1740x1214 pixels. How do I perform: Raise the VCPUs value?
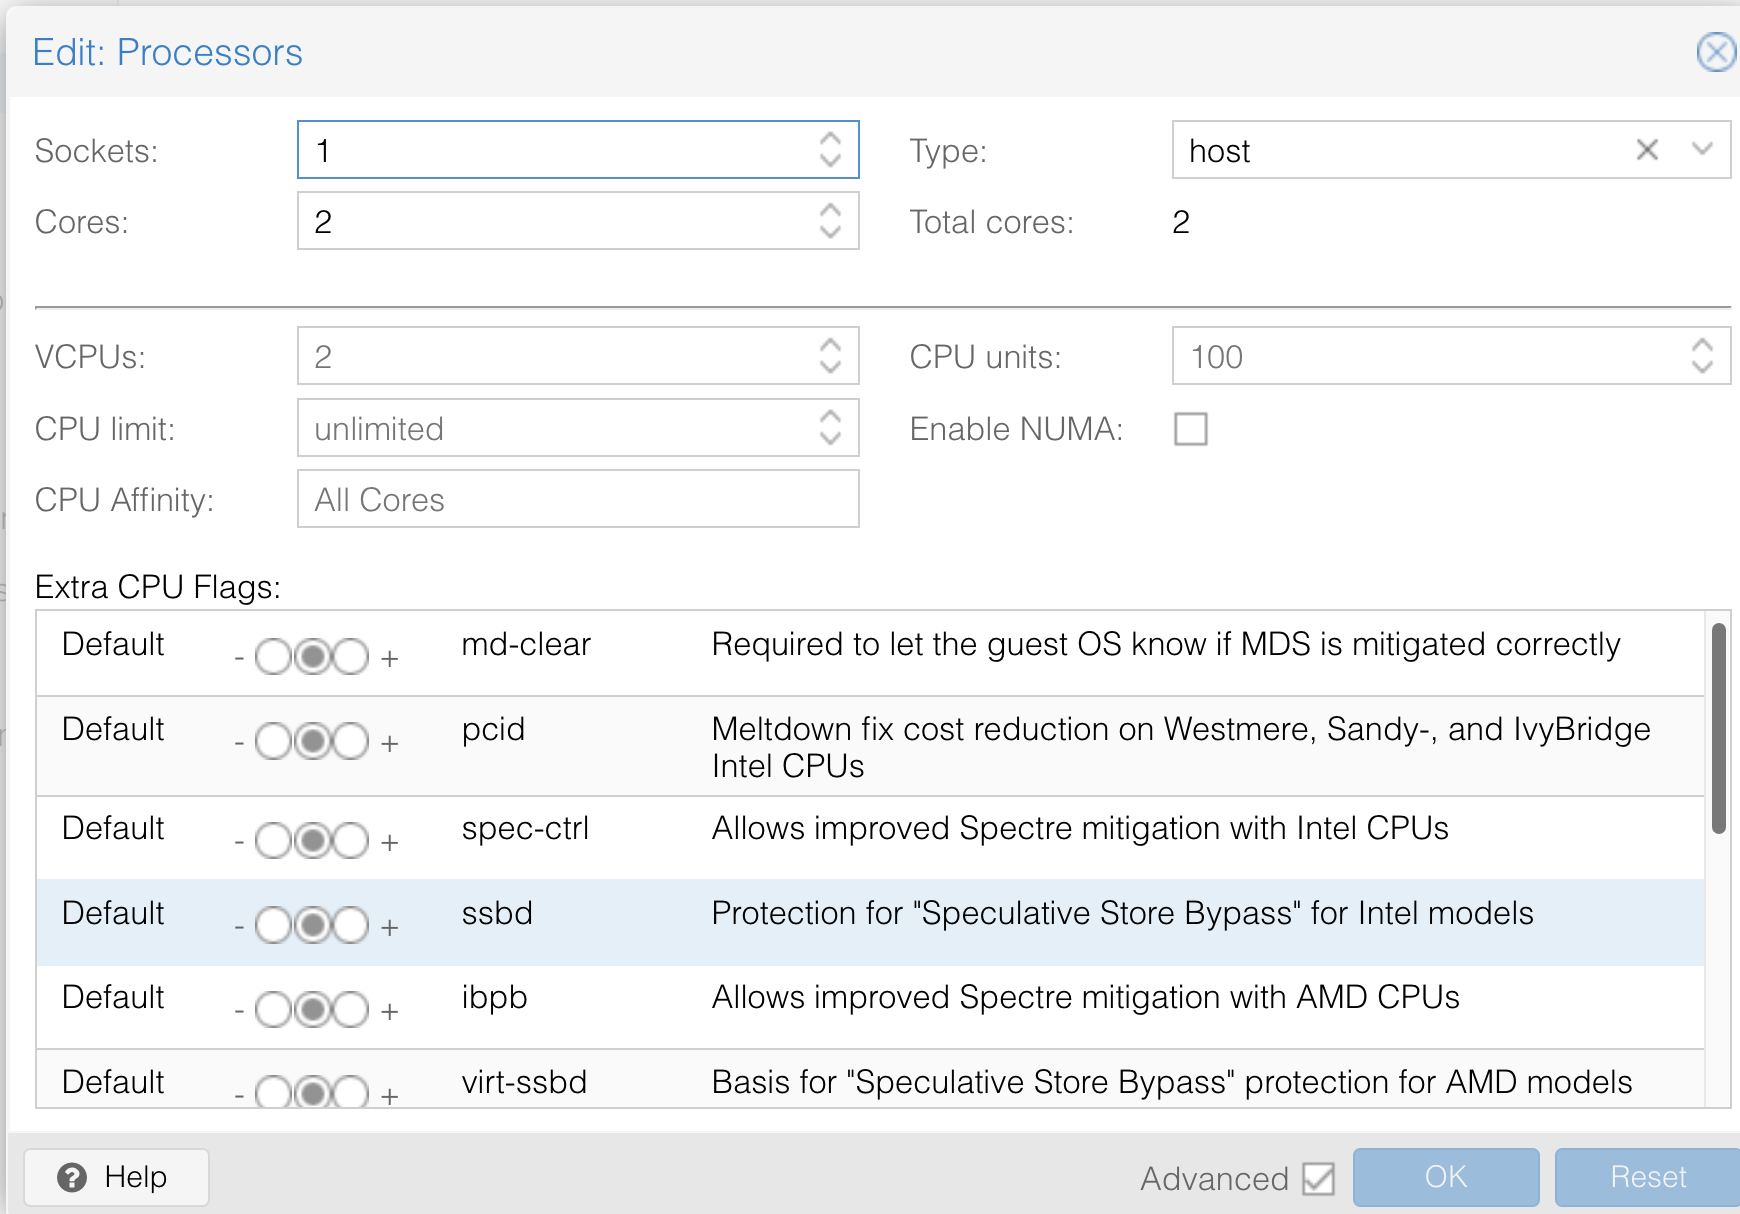pyautogui.click(x=830, y=345)
